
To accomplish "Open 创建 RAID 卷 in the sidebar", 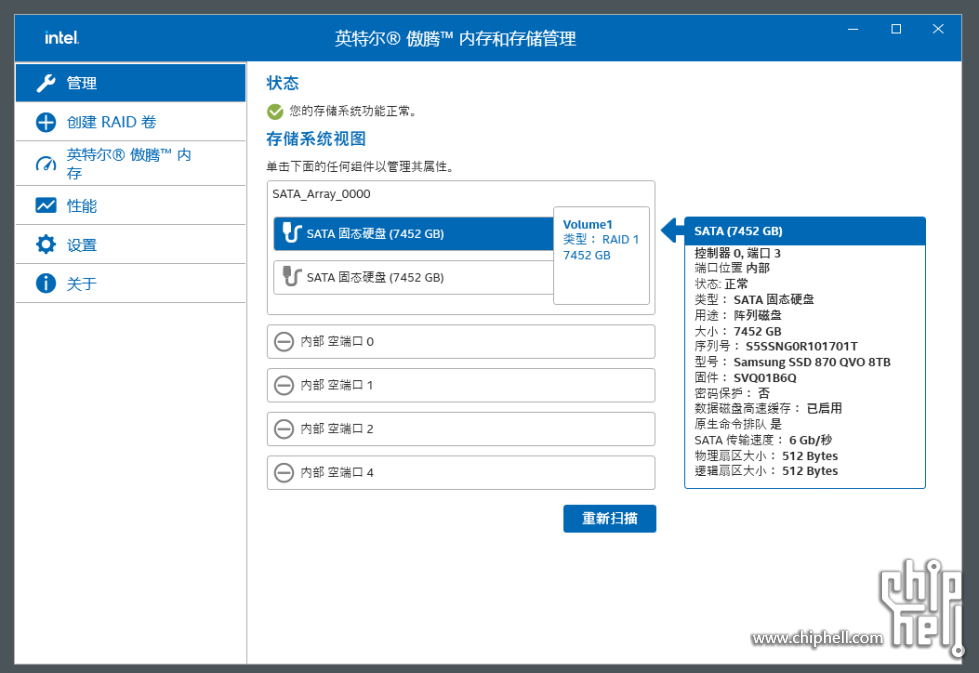I will (130, 122).
